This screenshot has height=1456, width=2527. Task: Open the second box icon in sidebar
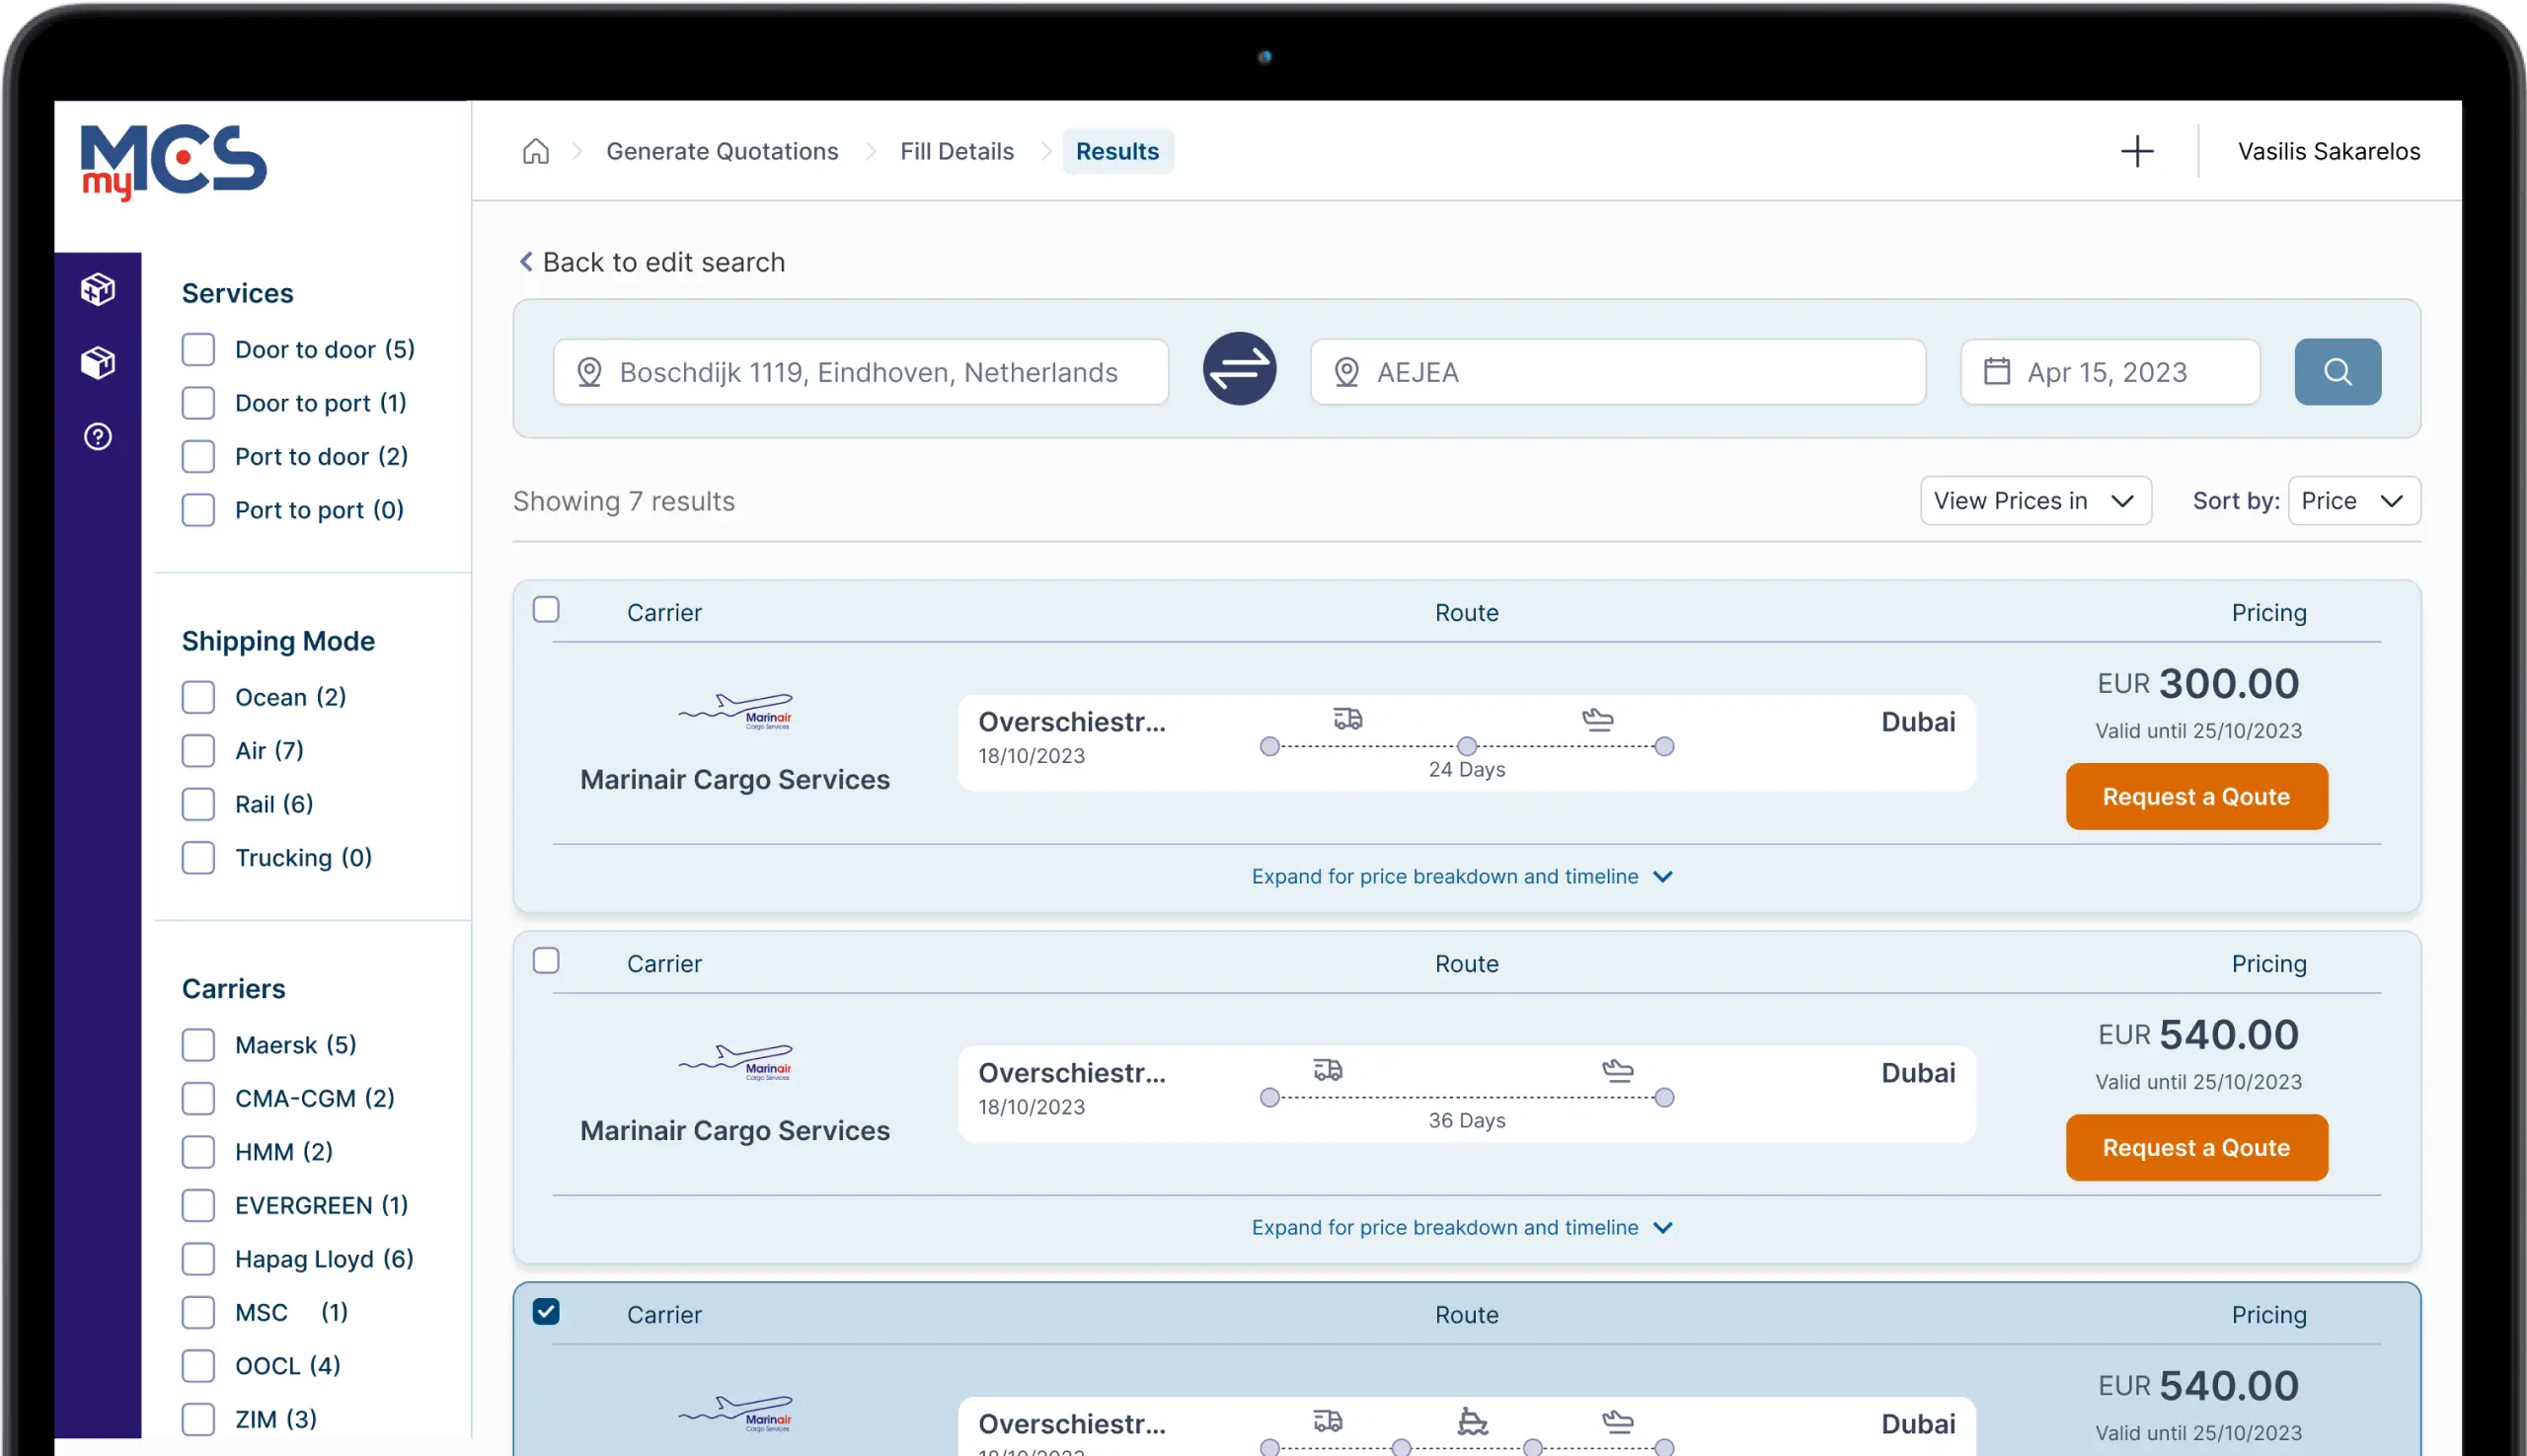(98, 363)
